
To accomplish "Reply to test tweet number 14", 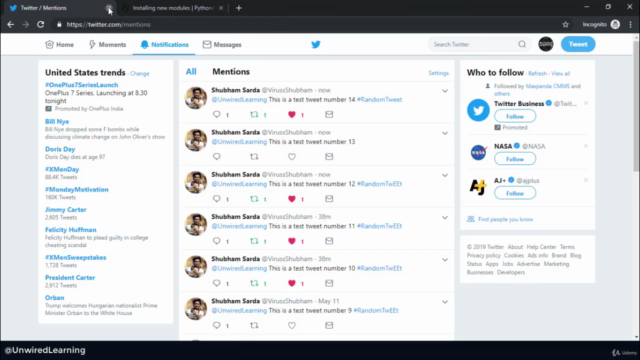I will click(x=217, y=114).
